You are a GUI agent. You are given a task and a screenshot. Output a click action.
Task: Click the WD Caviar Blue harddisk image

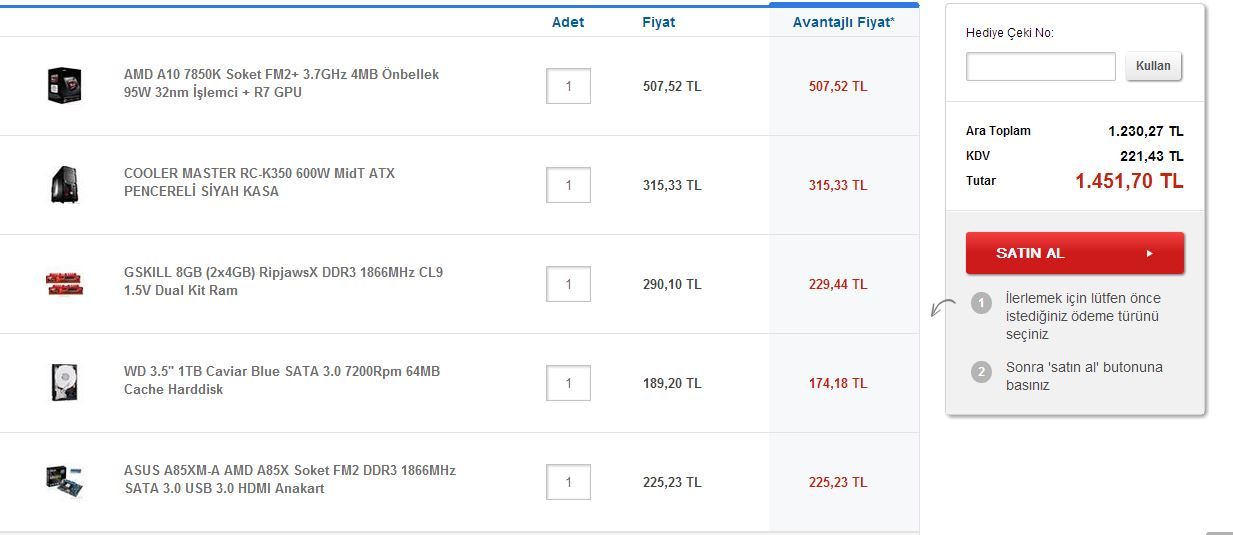click(64, 383)
